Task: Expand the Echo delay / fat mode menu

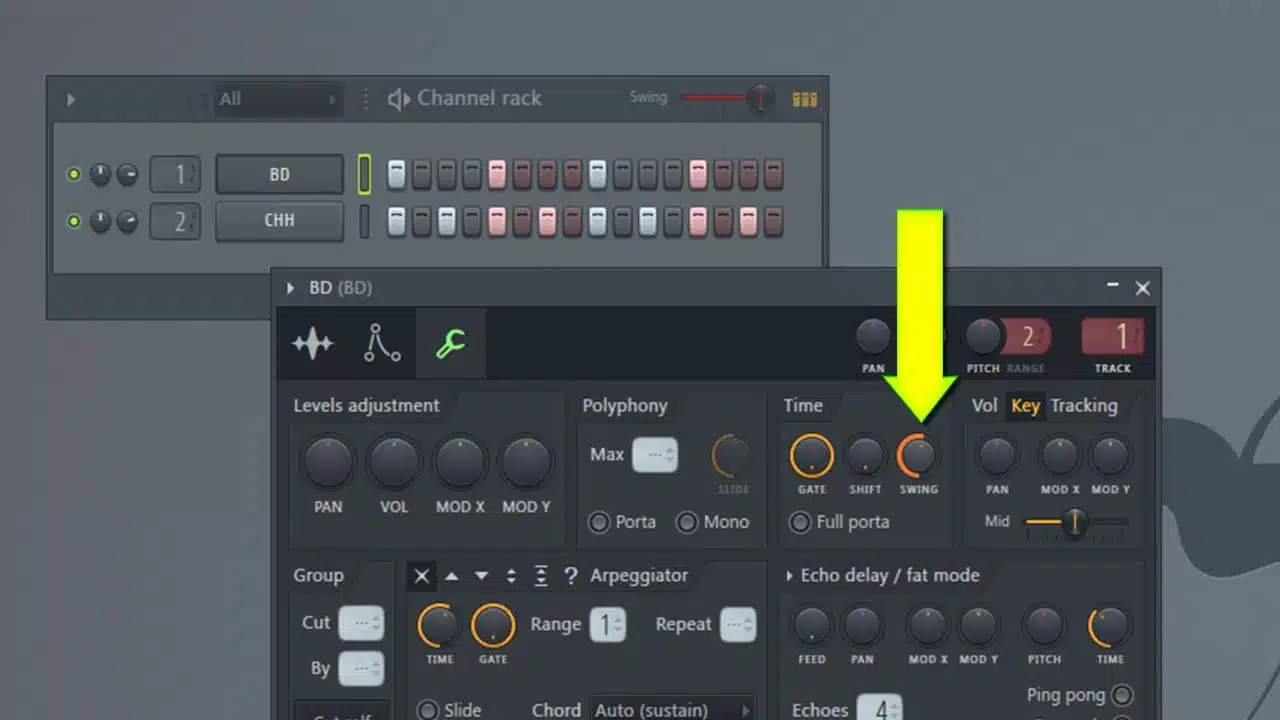Action: point(789,576)
